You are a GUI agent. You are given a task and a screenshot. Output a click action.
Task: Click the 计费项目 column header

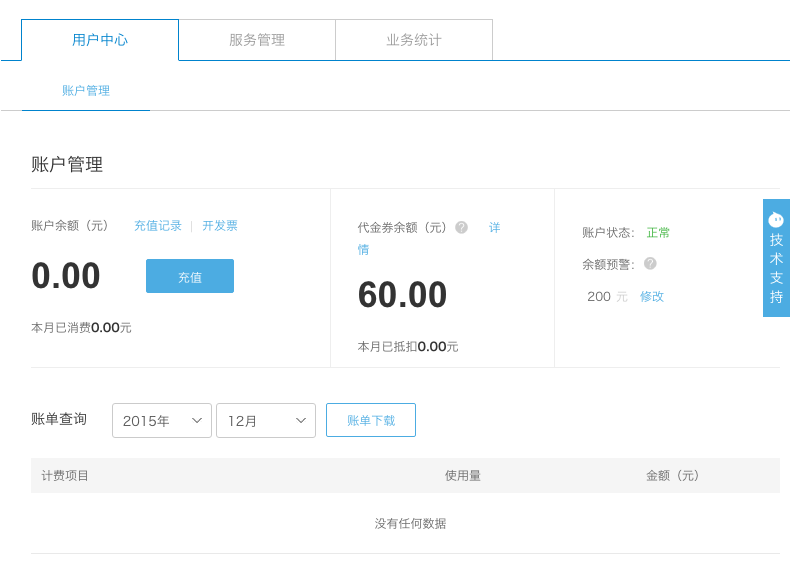(x=66, y=476)
